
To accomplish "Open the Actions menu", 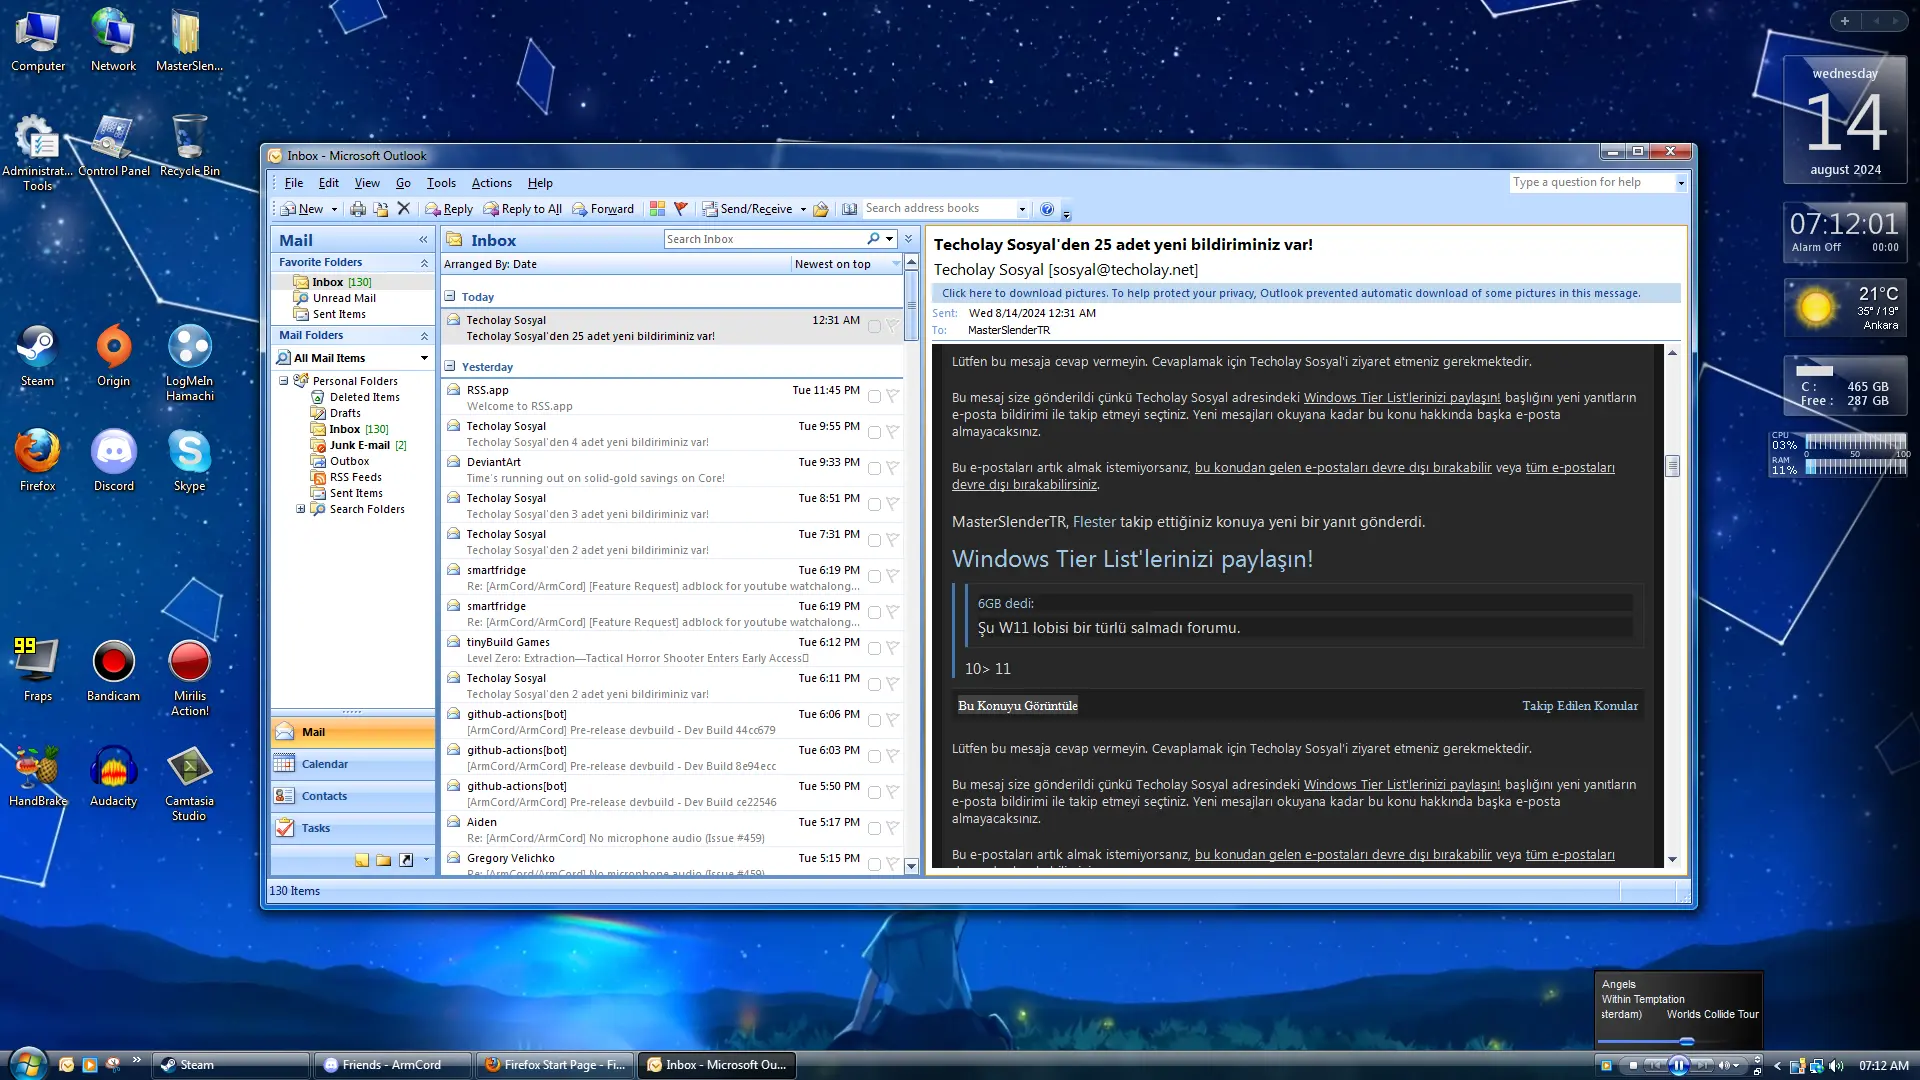I will 491,183.
